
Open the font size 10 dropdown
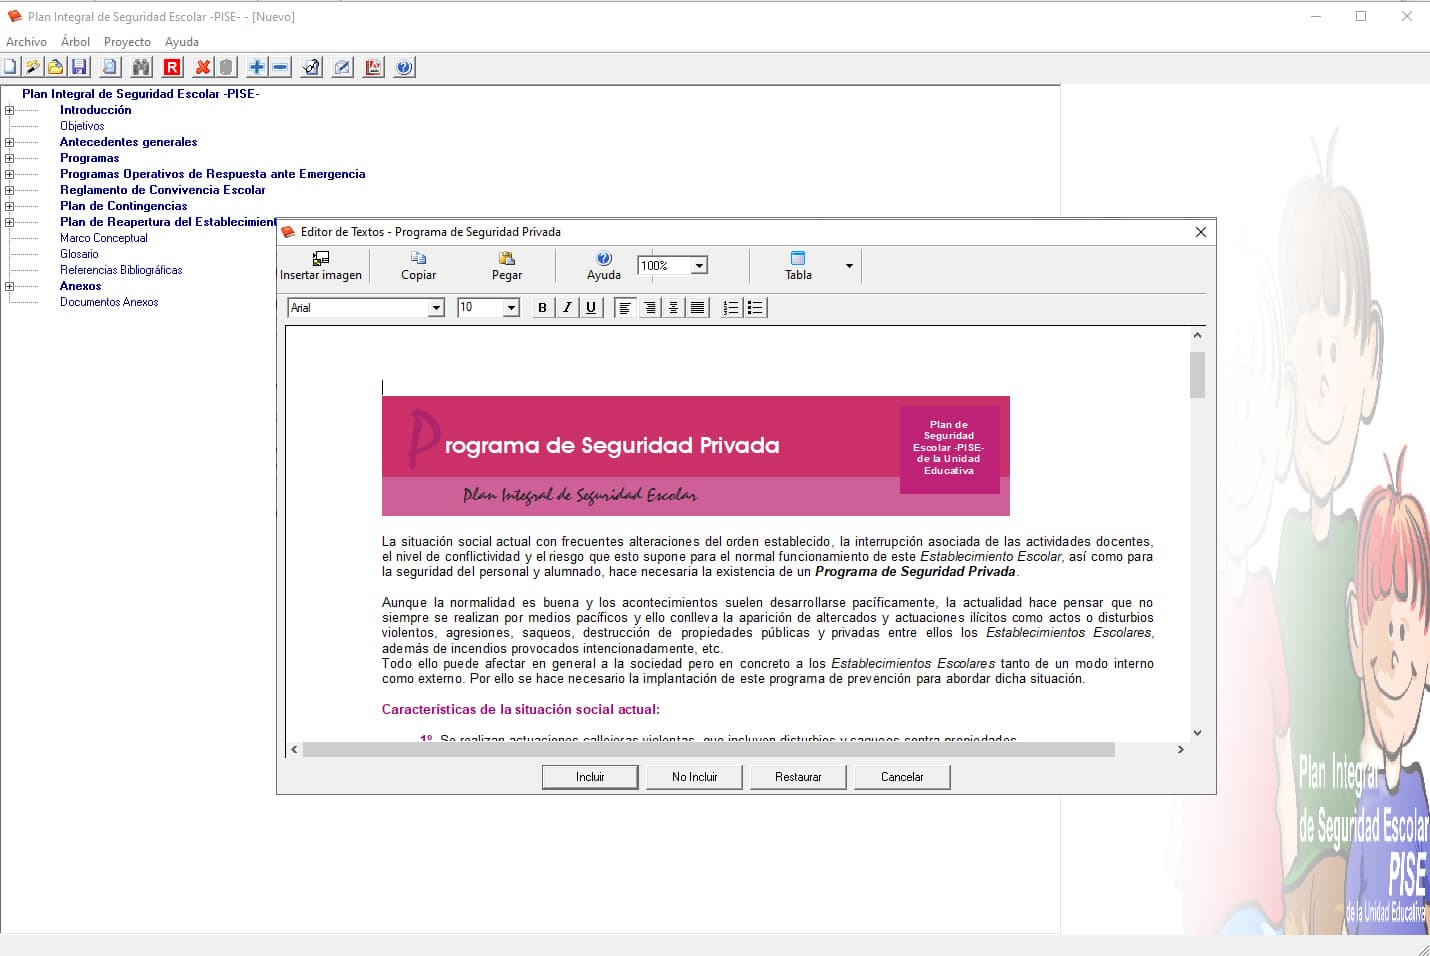[511, 308]
